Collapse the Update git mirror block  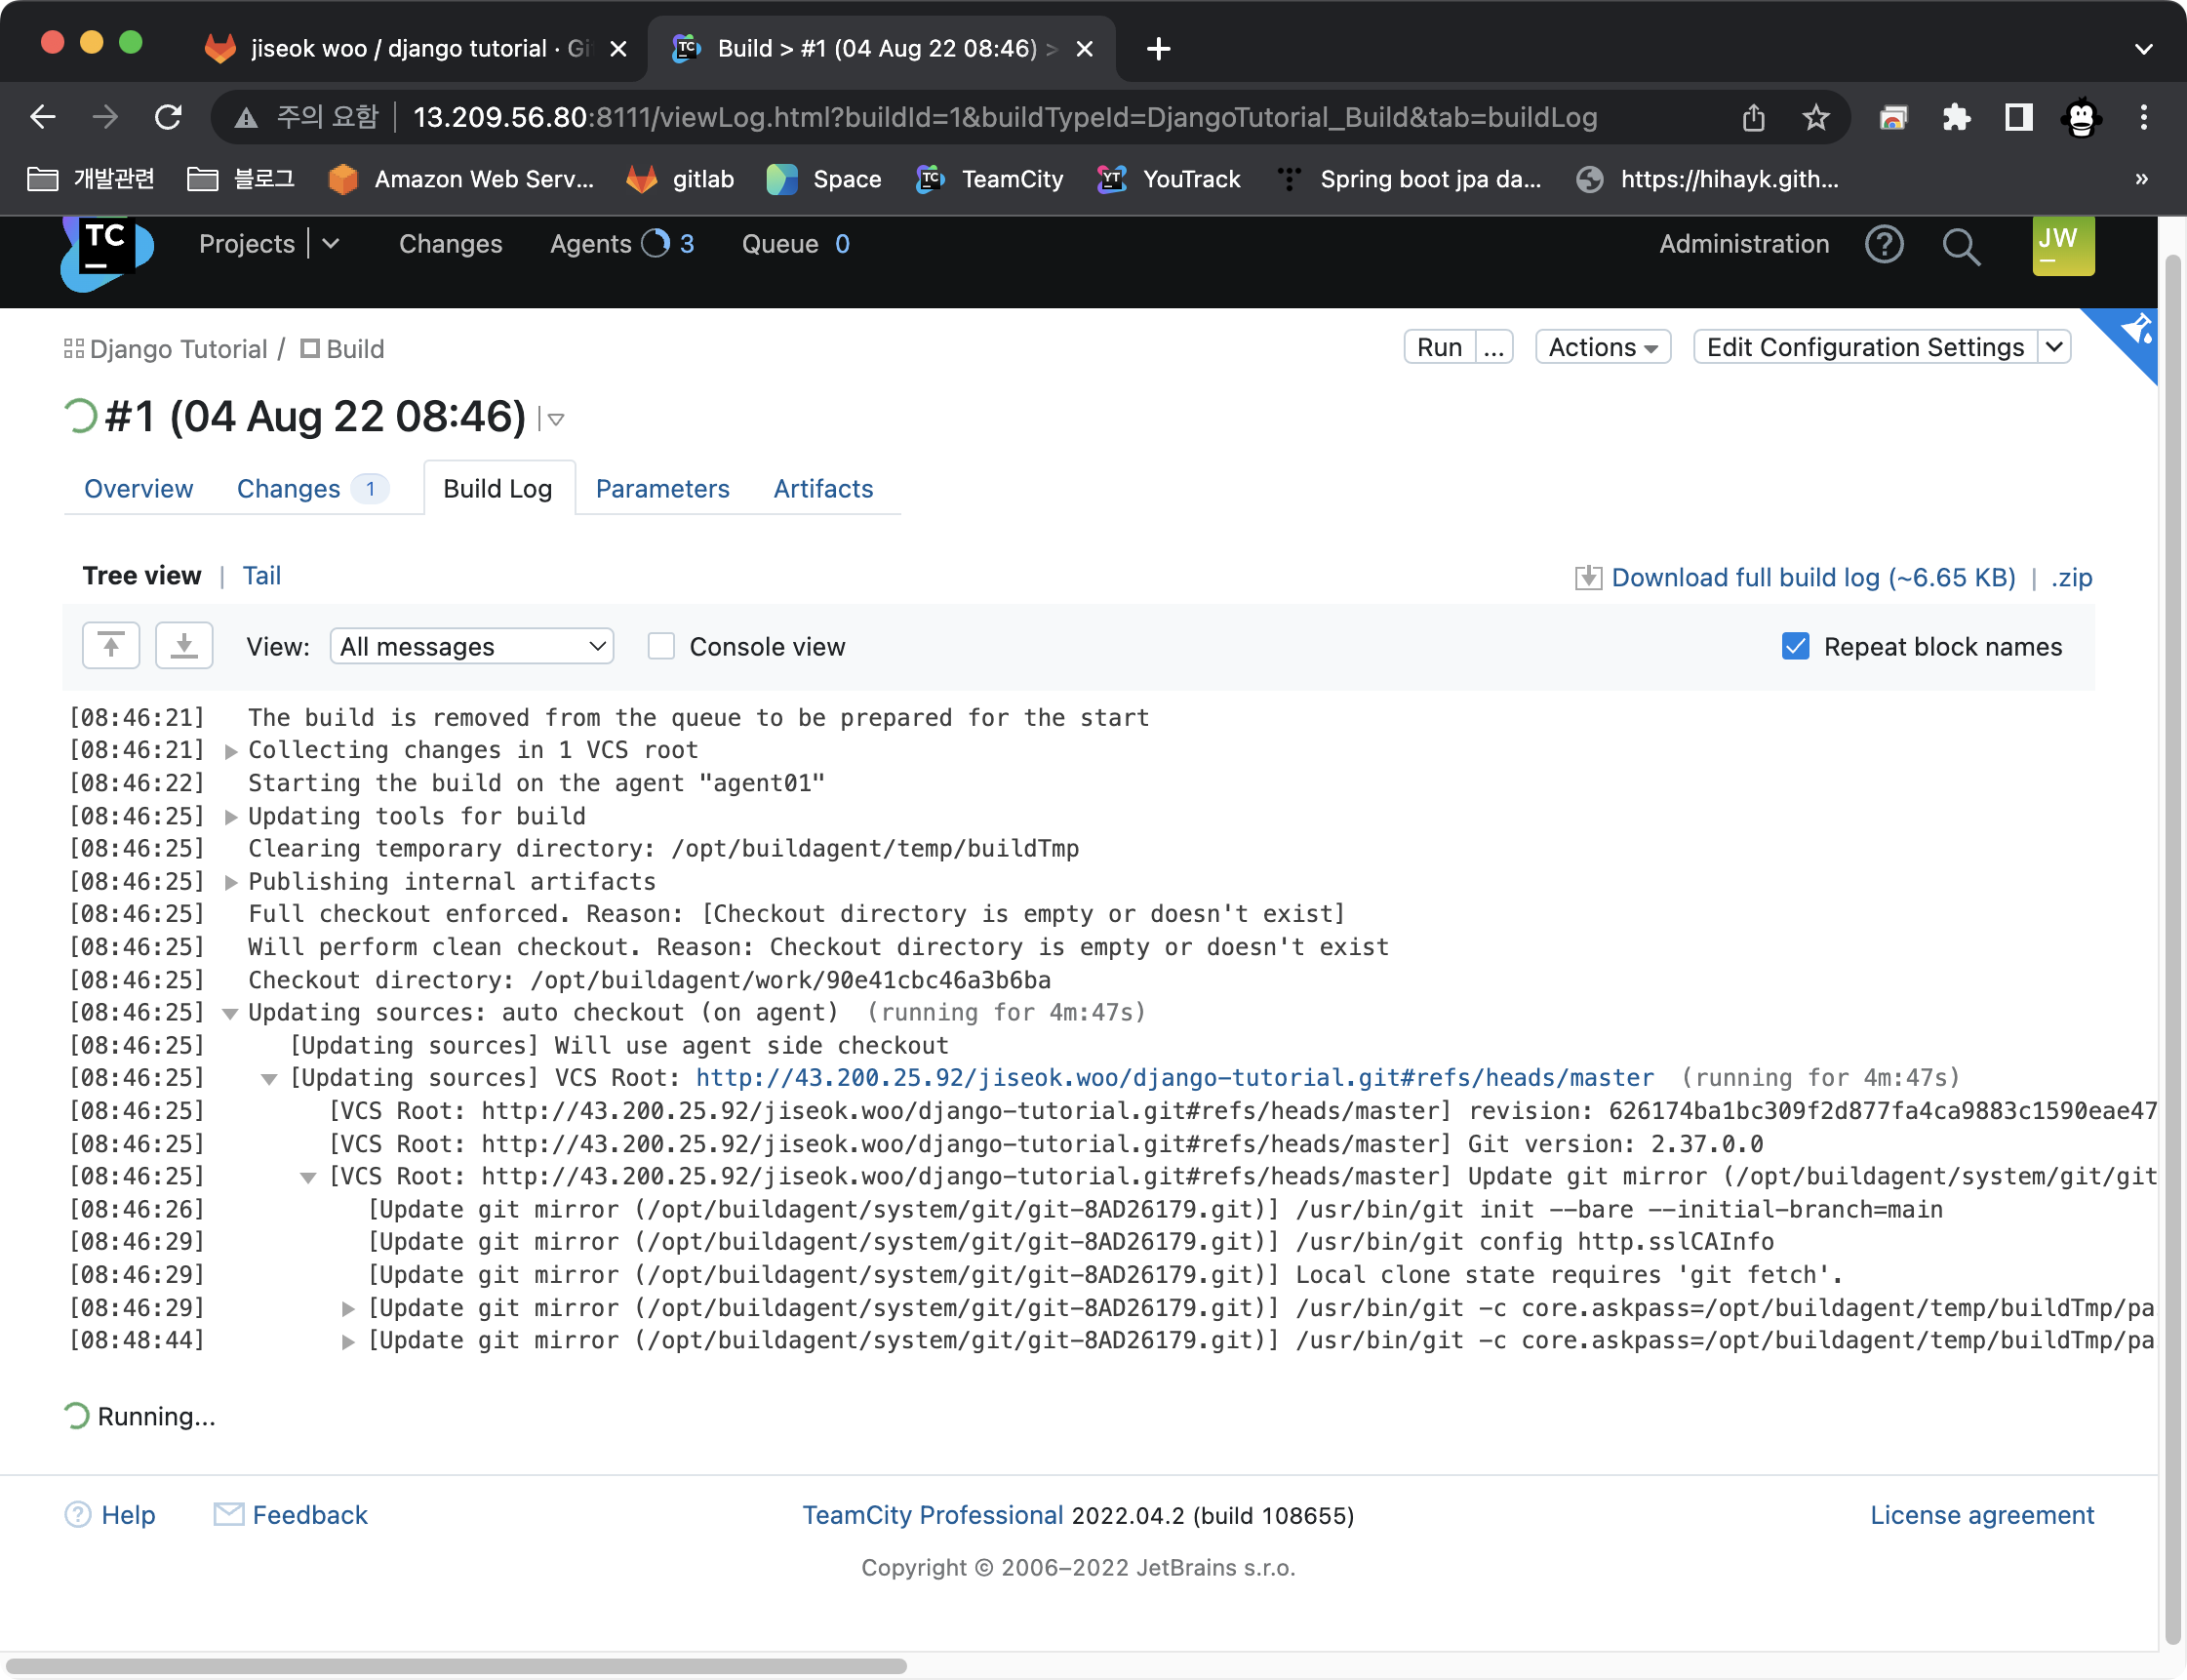(x=308, y=1178)
